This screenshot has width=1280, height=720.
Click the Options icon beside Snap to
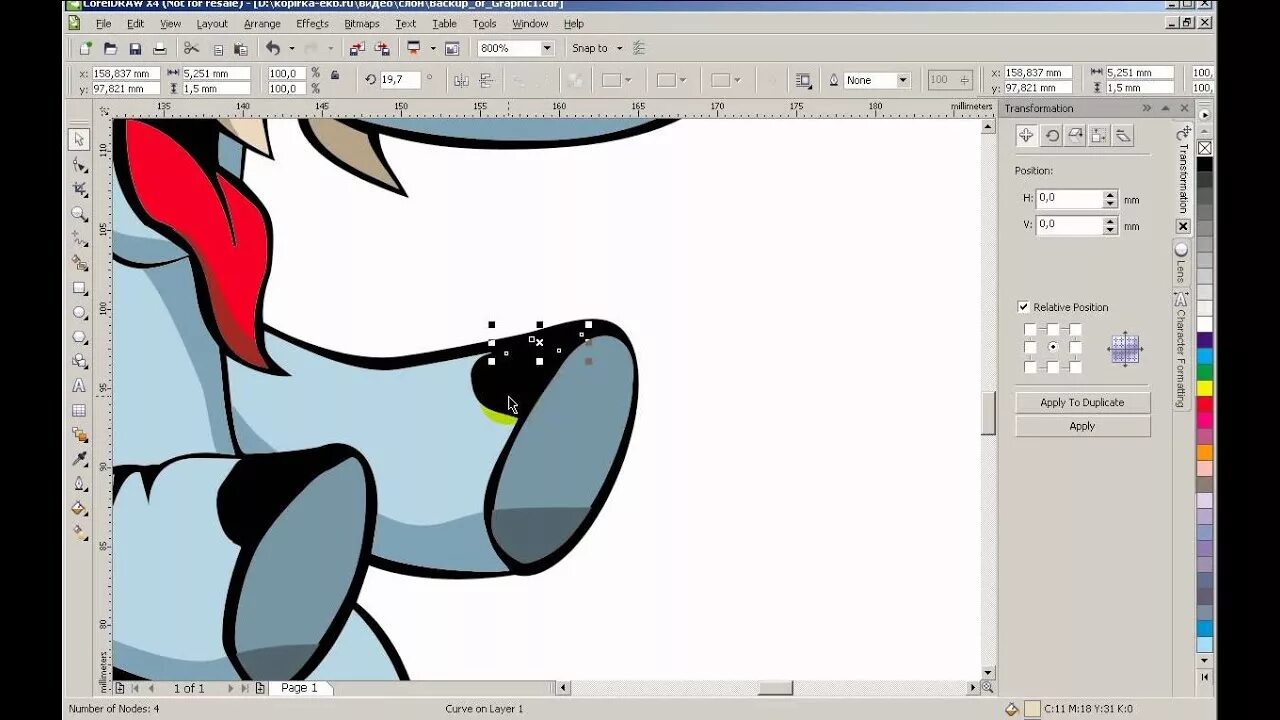(x=640, y=48)
